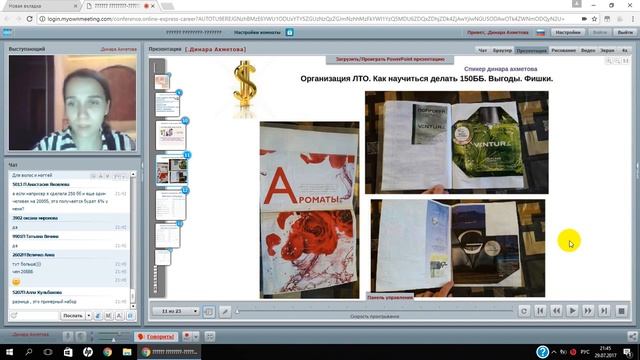640x360 pixels.
Task: Open Microsoft Store from taskbar
Action: [68, 352]
